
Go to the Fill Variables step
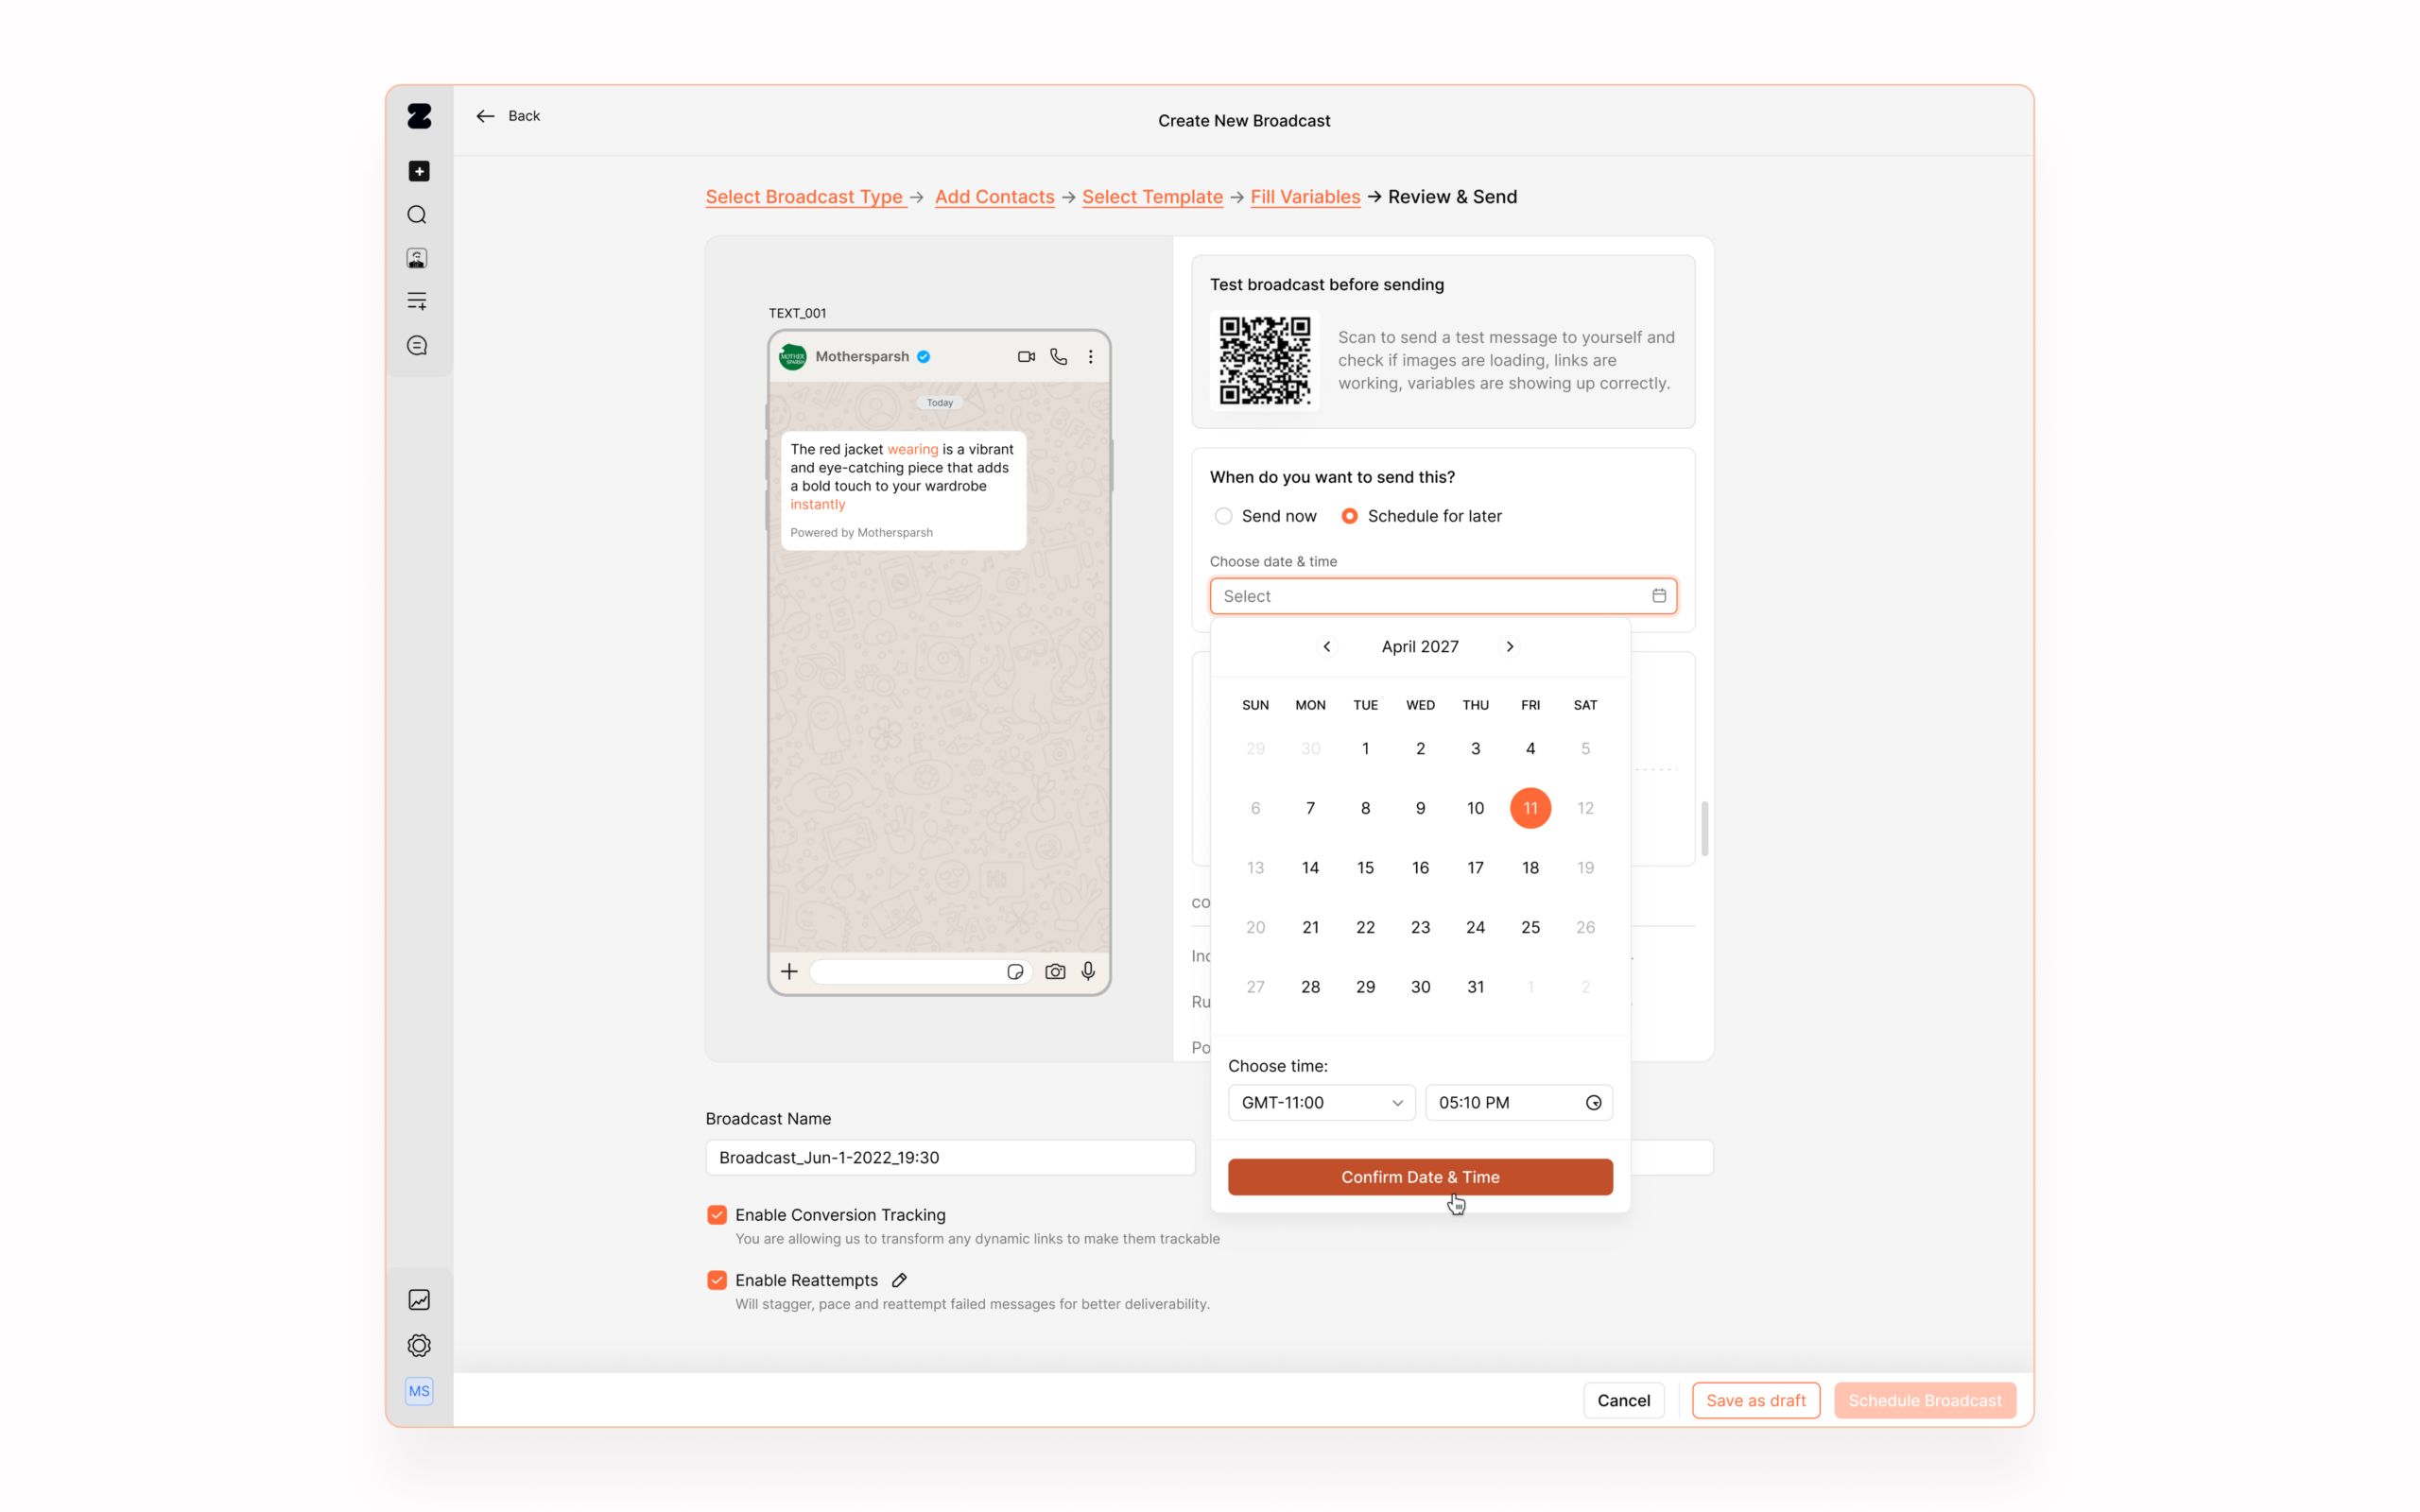tap(1305, 197)
